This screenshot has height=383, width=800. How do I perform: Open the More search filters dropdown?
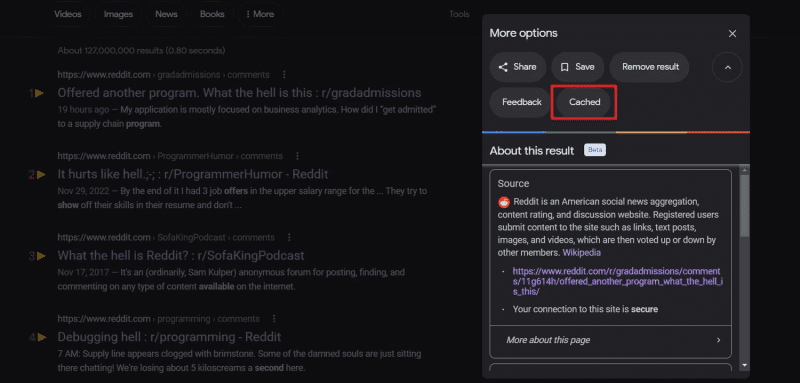tap(260, 14)
